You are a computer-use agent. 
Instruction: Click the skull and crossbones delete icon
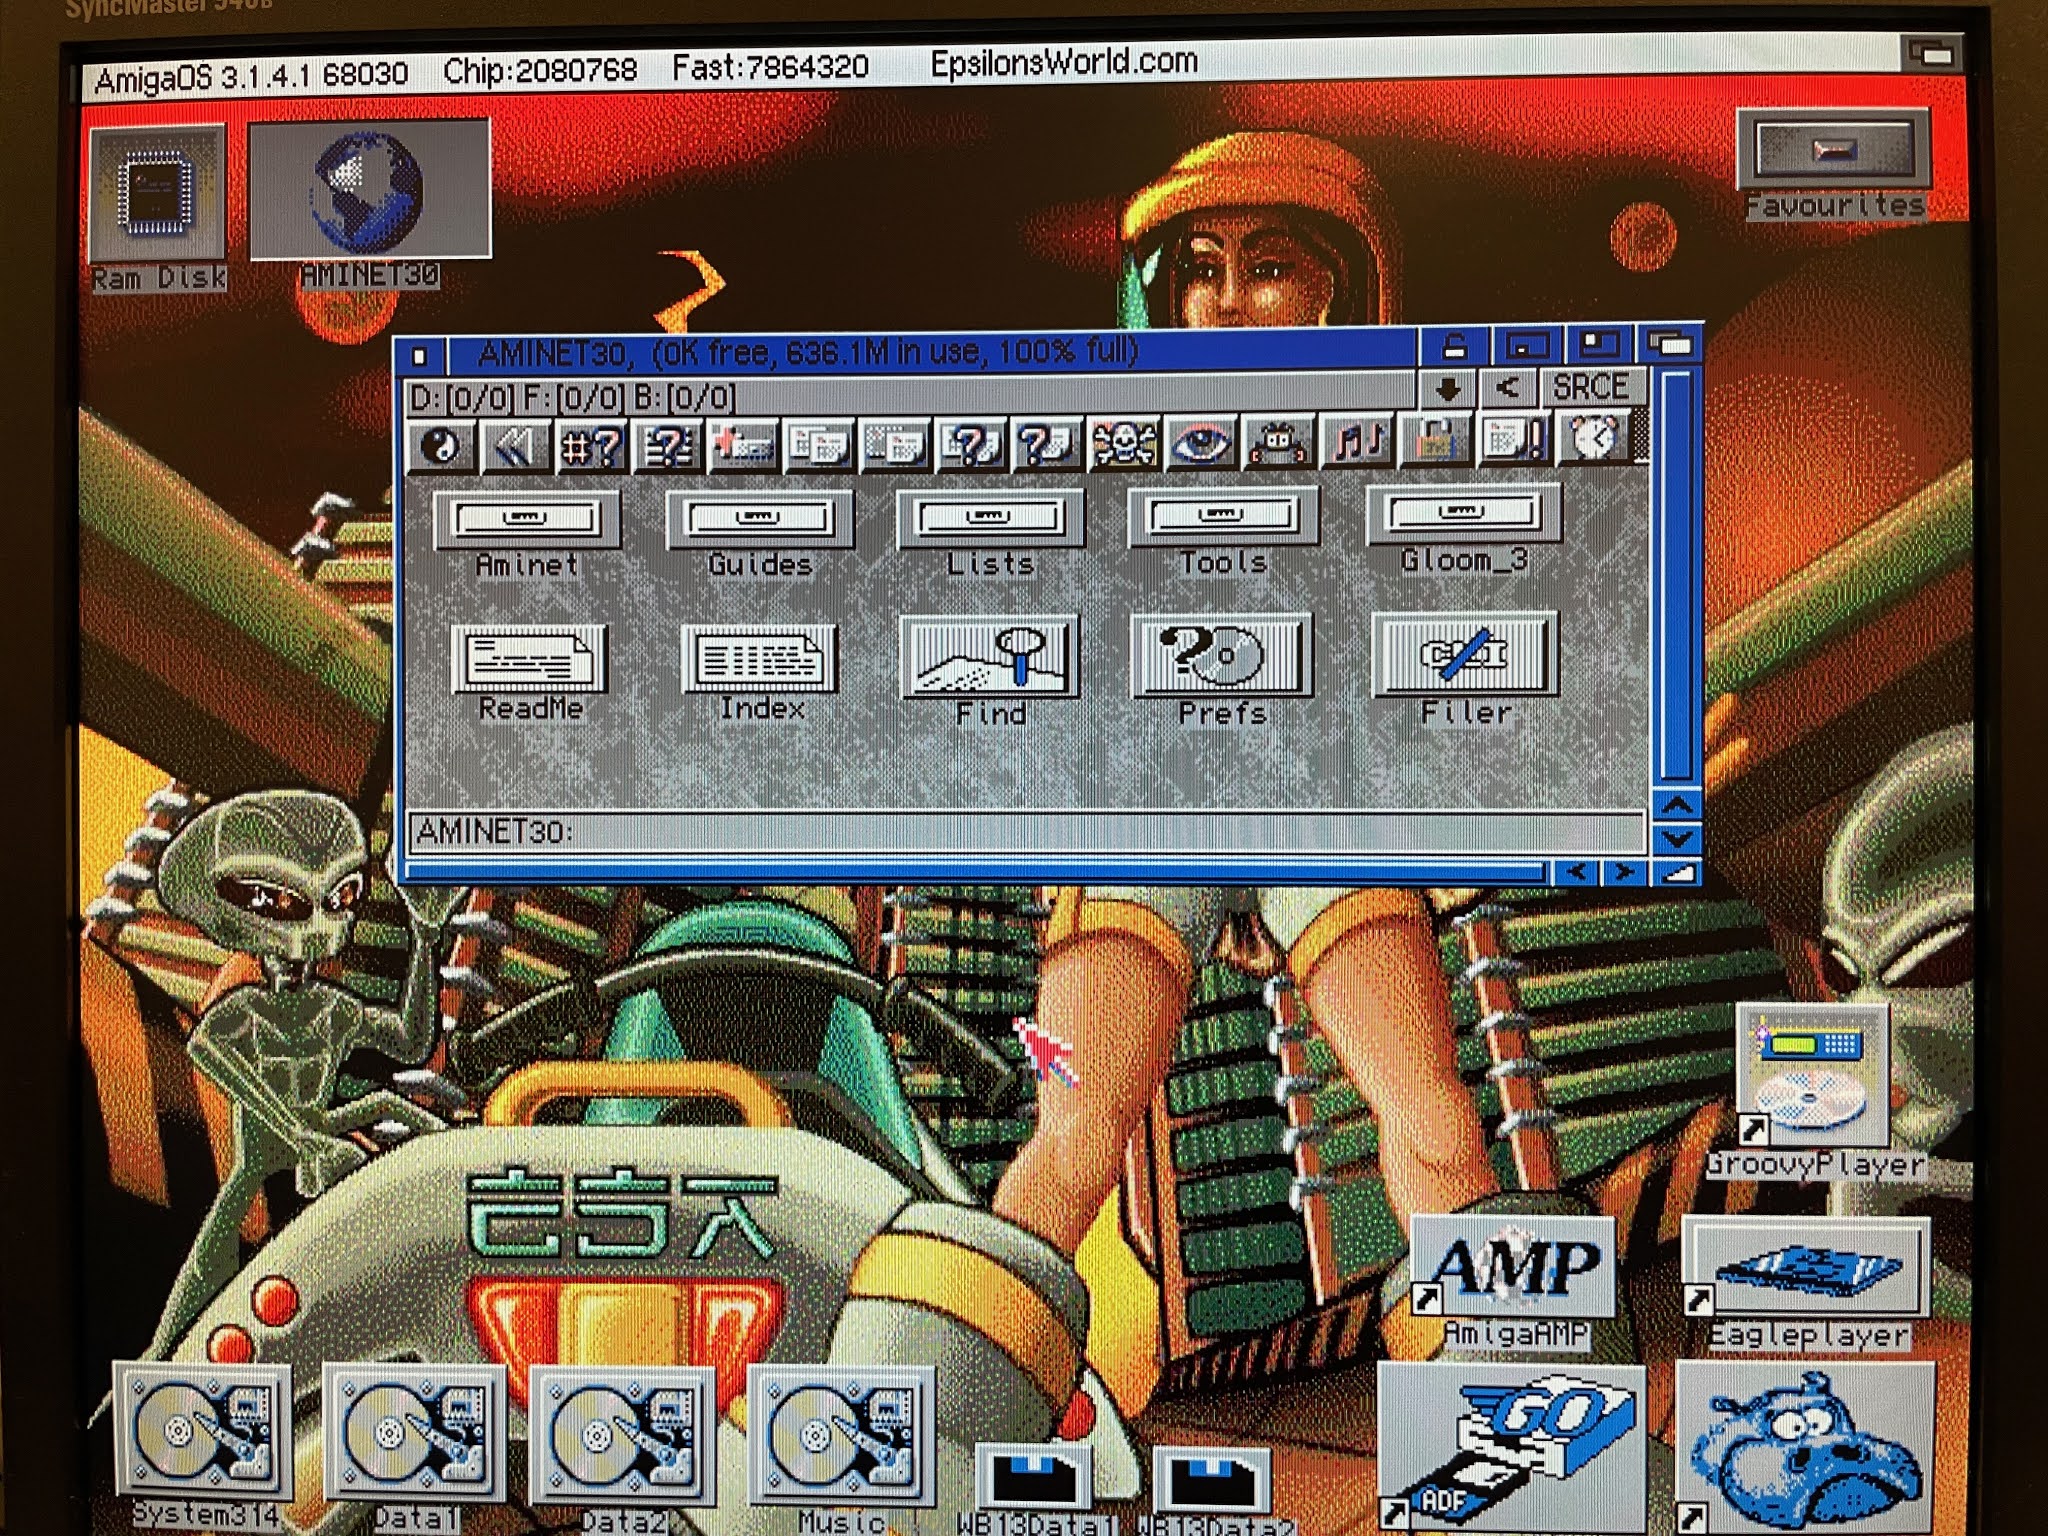tap(1124, 444)
